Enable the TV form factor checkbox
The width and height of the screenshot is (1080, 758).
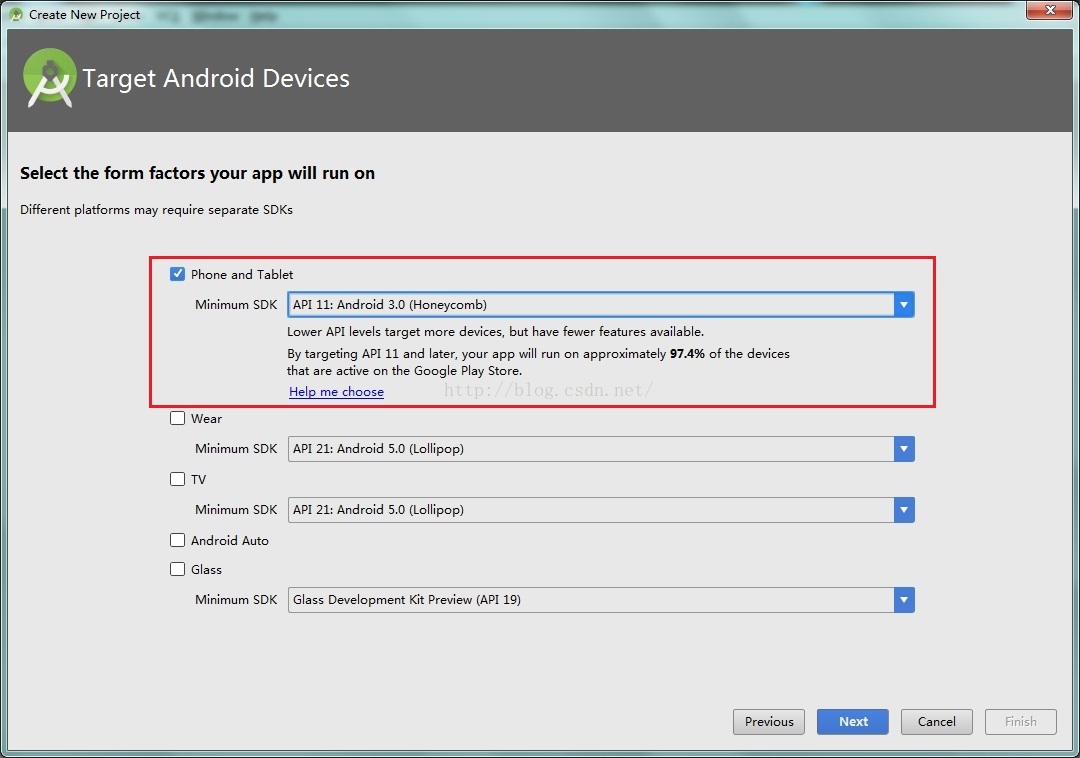pyautogui.click(x=178, y=479)
